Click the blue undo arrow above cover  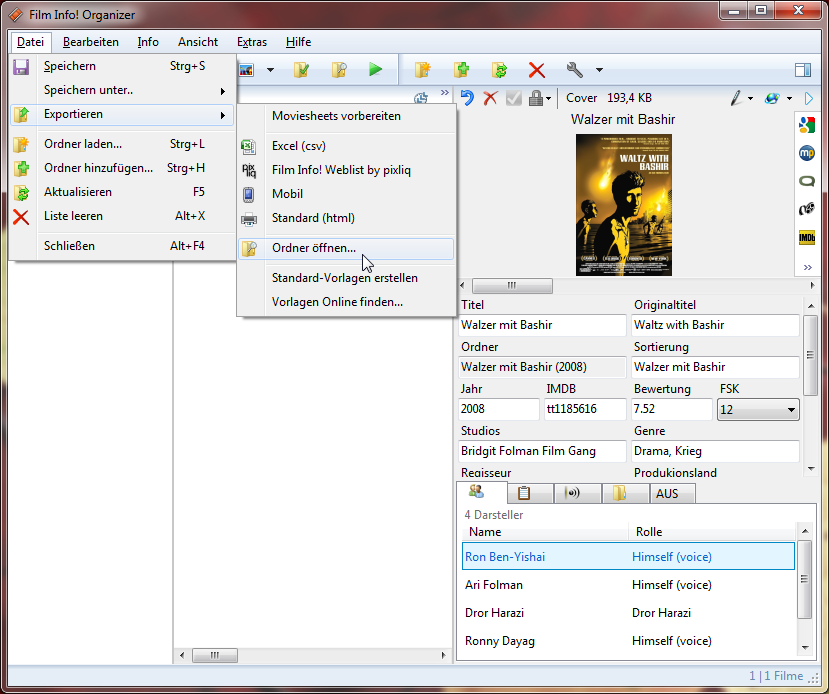coord(467,98)
